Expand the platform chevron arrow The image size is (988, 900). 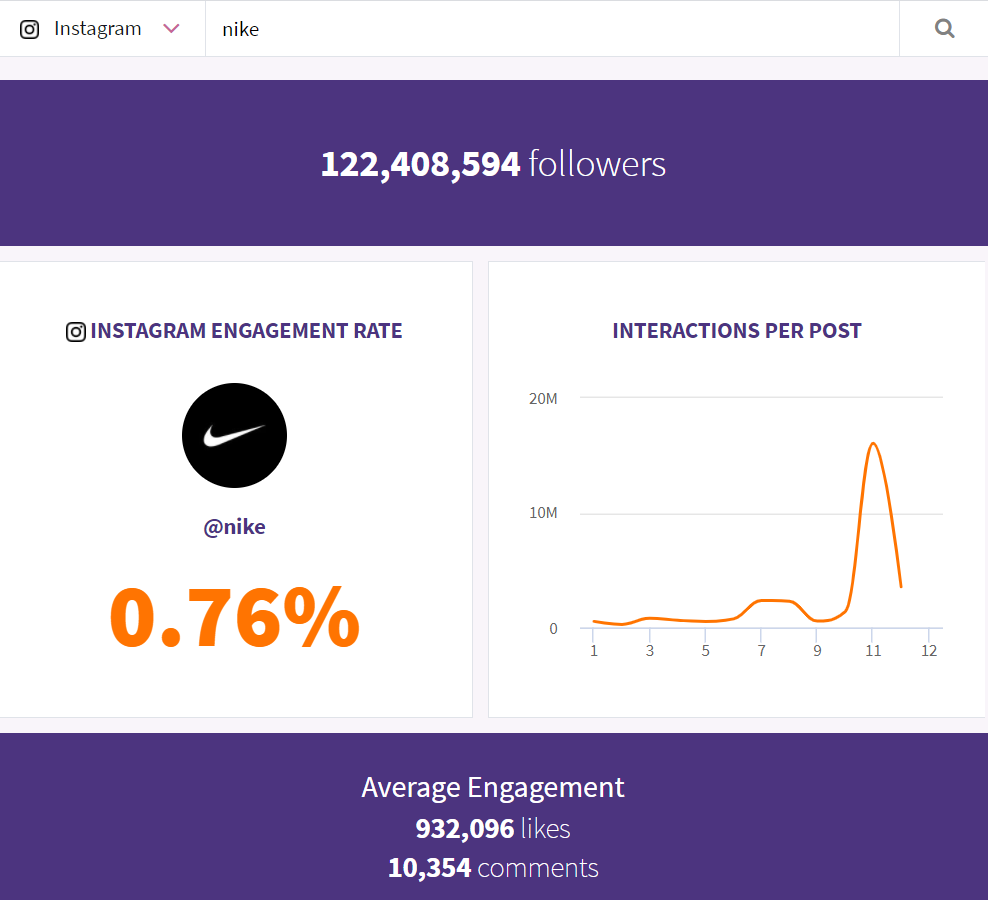(x=171, y=29)
